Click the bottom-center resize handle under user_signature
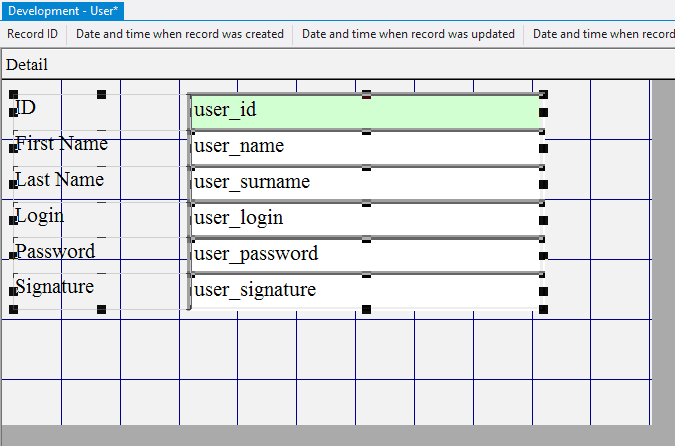 [x=366, y=310]
